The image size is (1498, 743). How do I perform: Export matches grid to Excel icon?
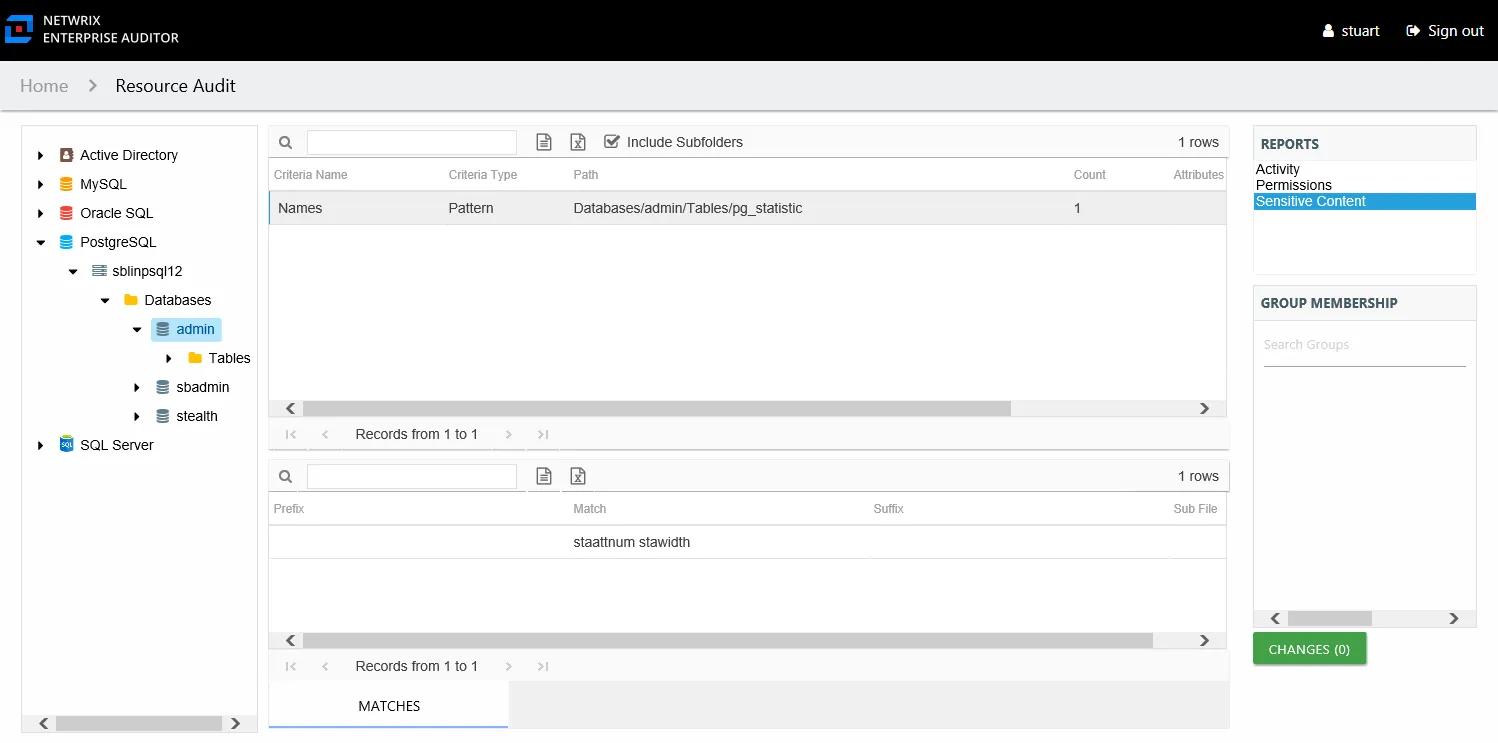point(577,476)
